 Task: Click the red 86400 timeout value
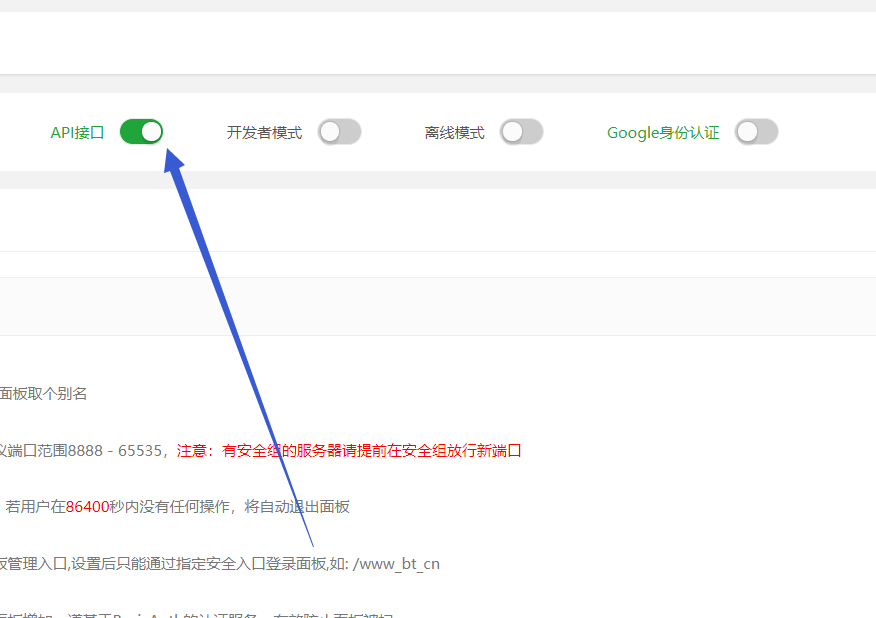(87, 507)
